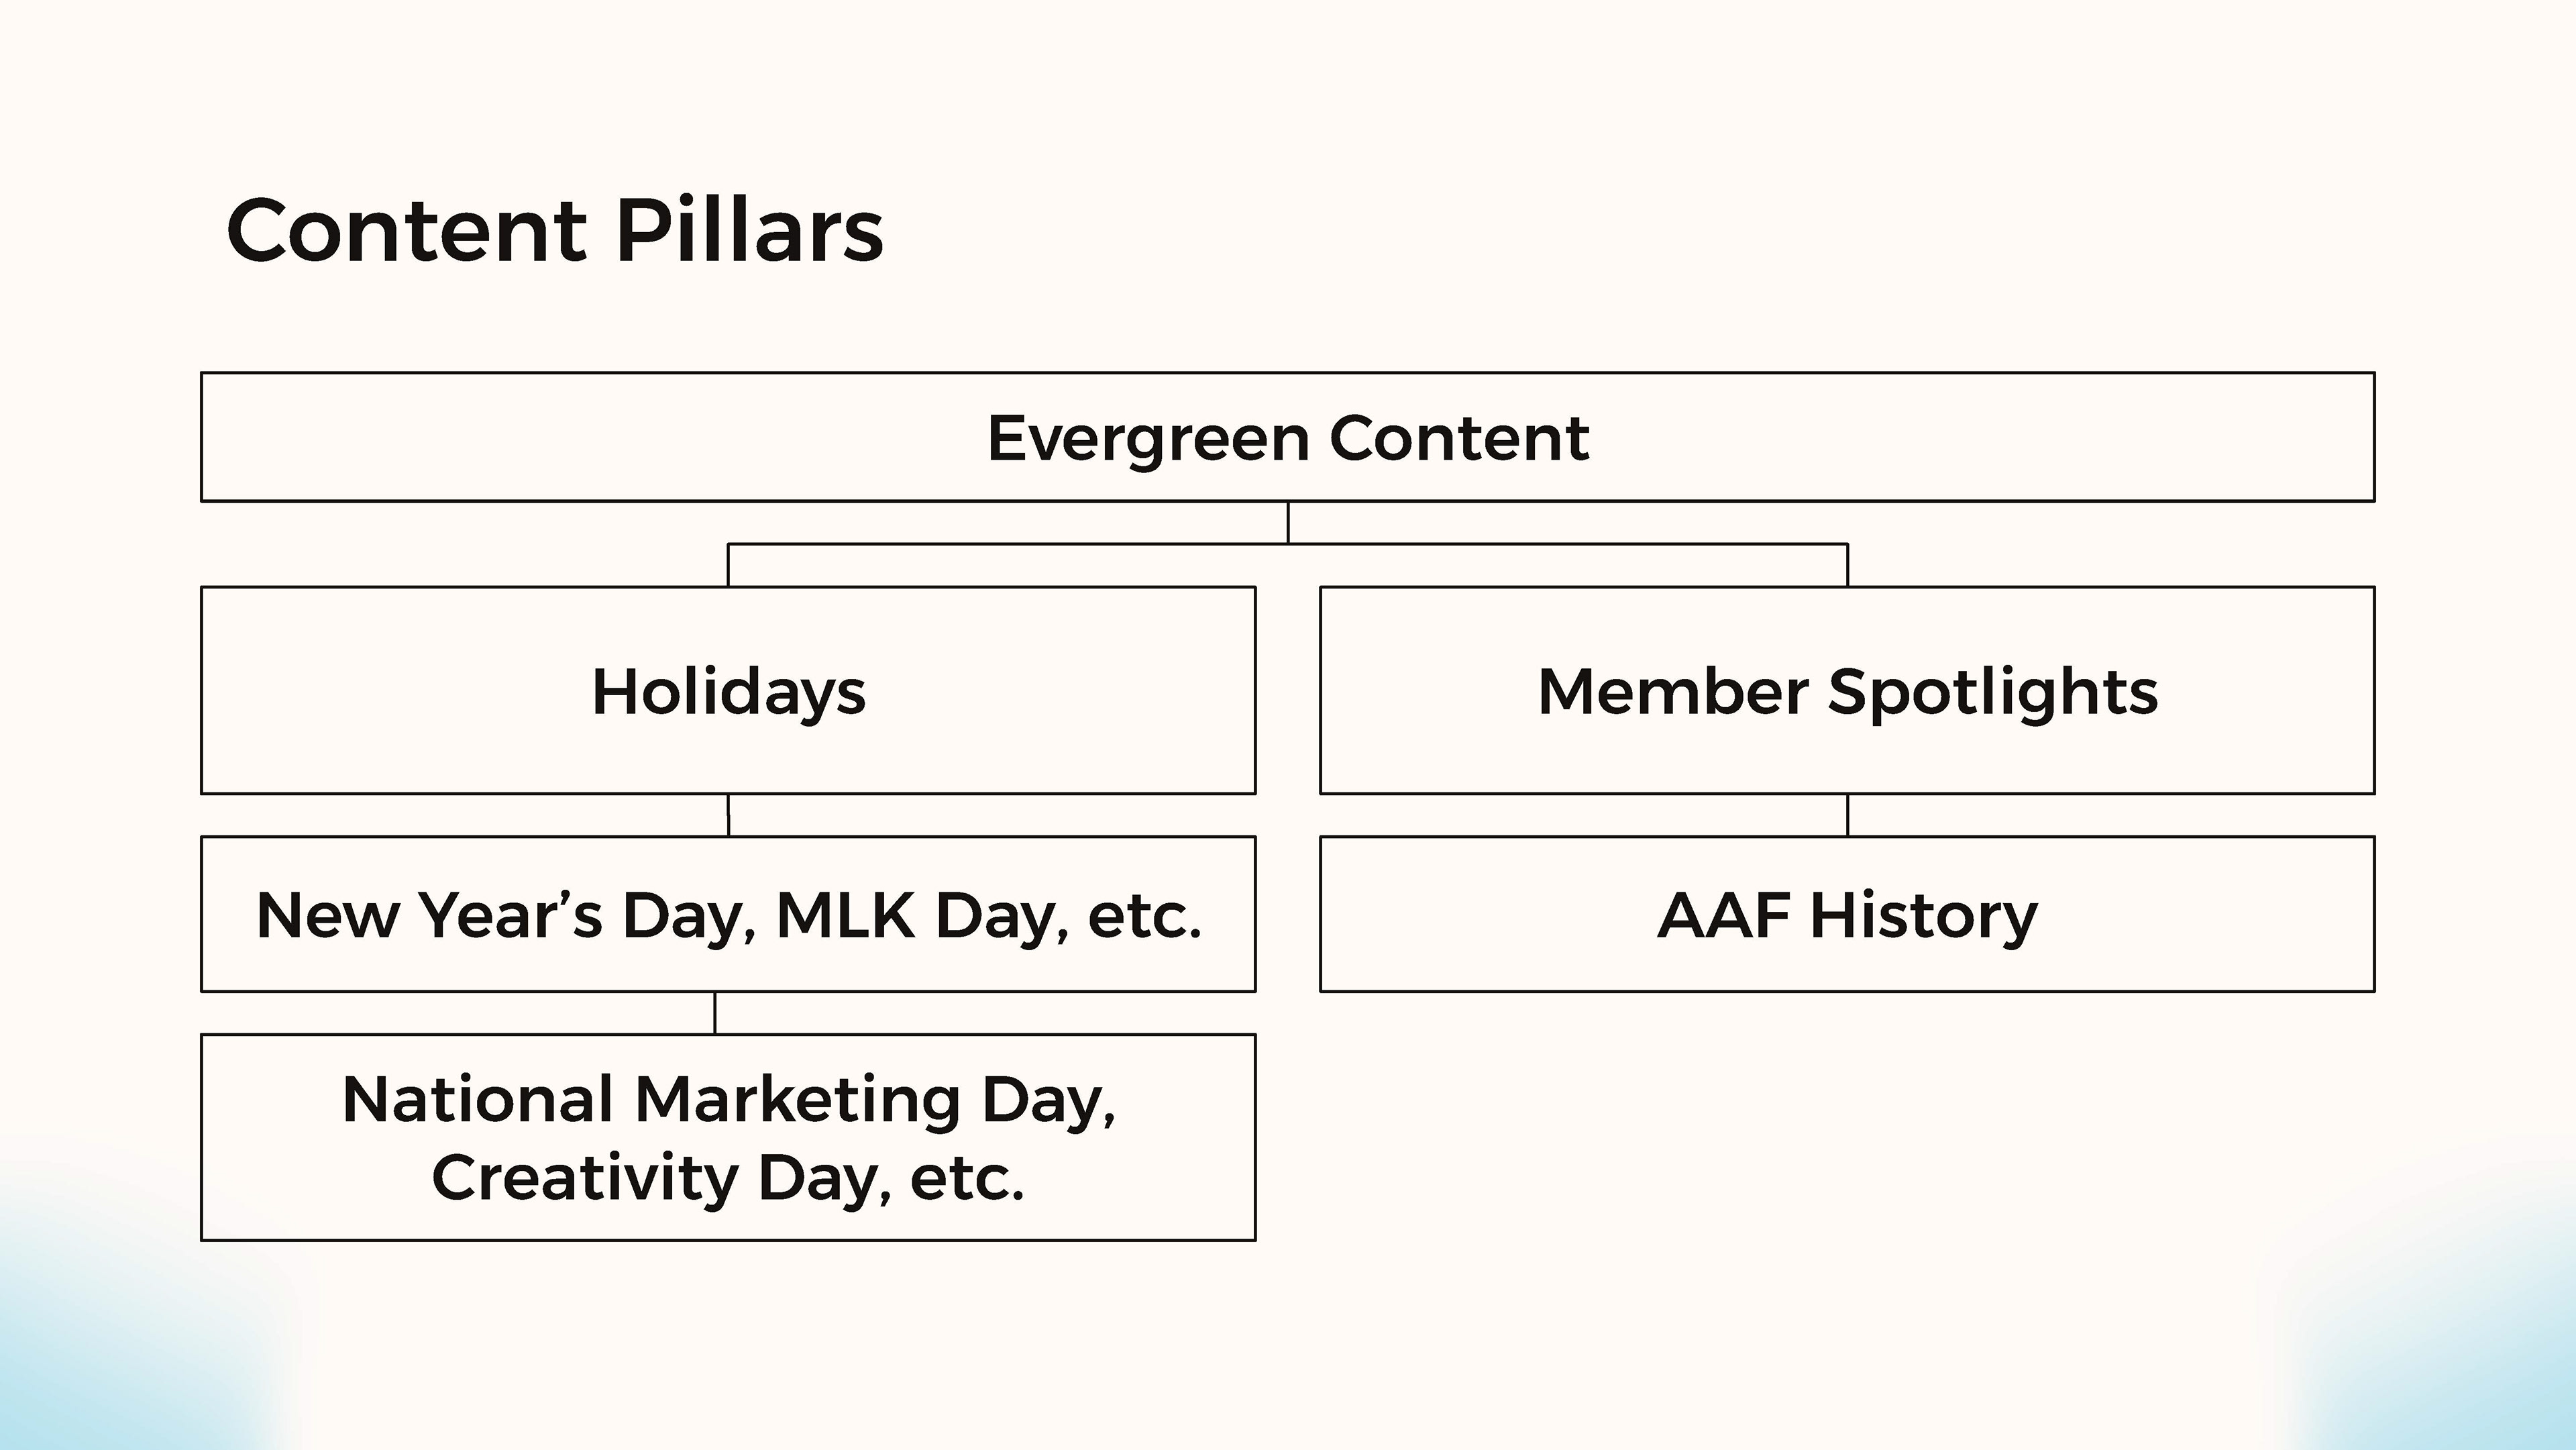Click the New Year's Day, MLK Day box
The image size is (2576, 1450).
click(728, 914)
